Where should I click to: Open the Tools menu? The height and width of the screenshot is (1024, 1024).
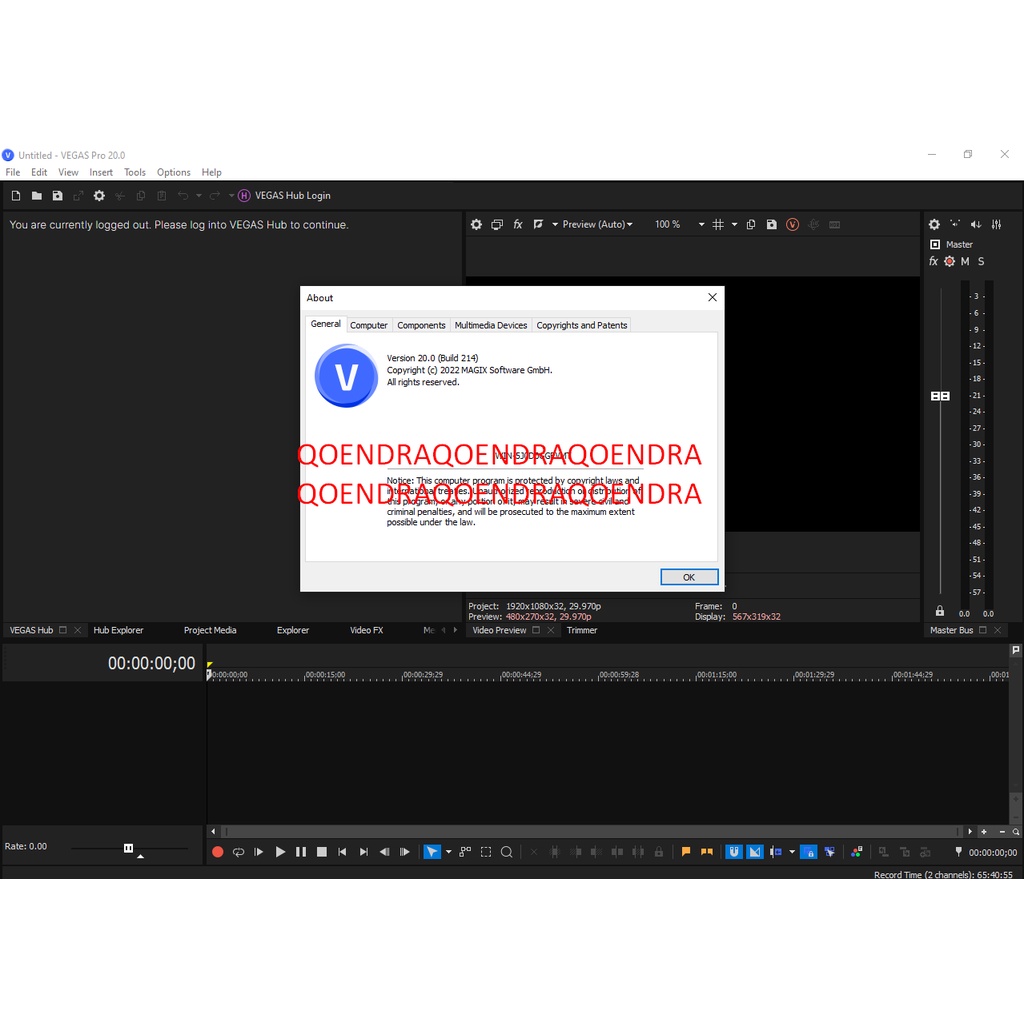[x=134, y=172]
